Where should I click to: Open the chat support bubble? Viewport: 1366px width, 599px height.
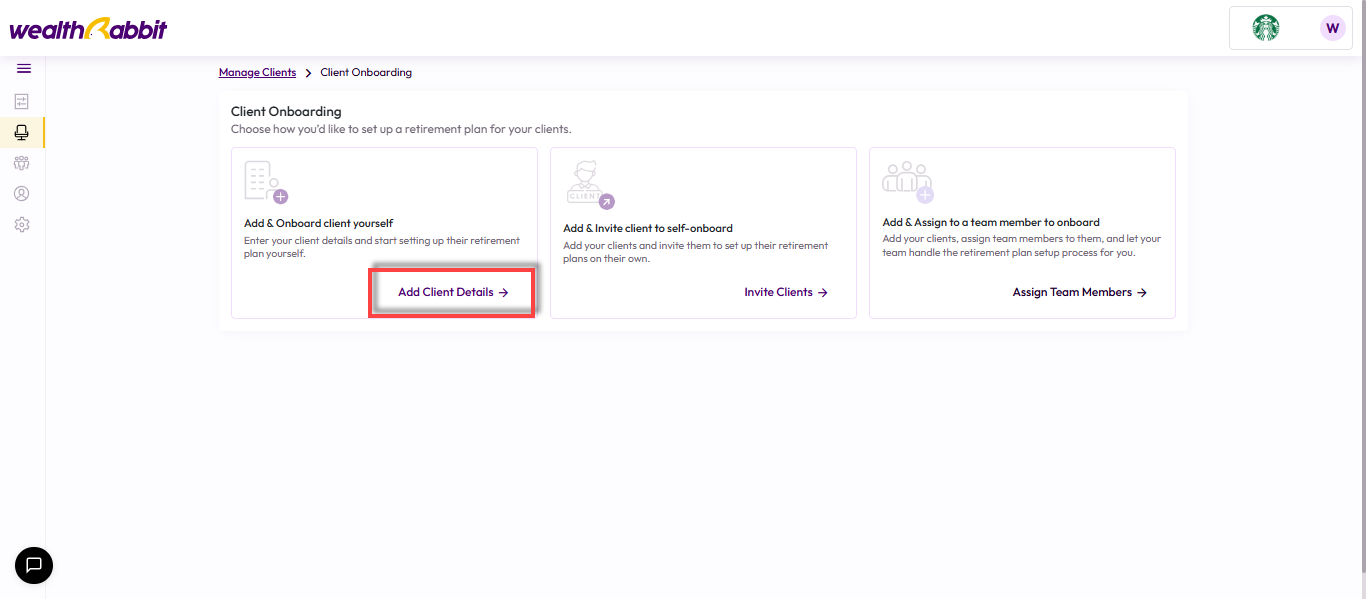coord(34,565)
